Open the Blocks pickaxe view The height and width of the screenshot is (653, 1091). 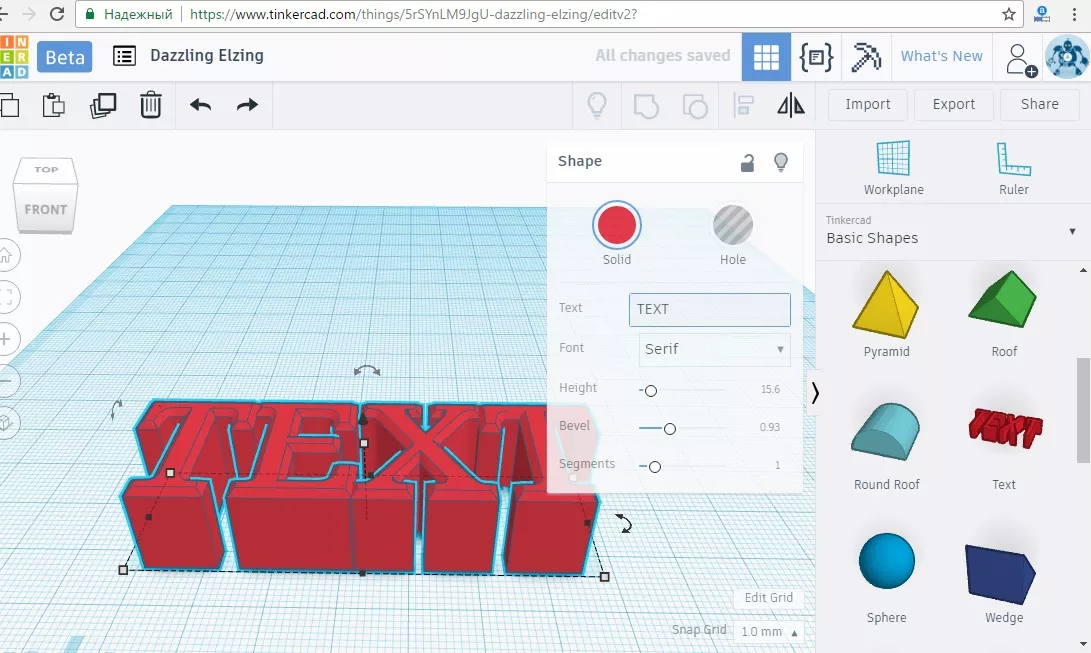pyautogui.click(x=865, y=57)
